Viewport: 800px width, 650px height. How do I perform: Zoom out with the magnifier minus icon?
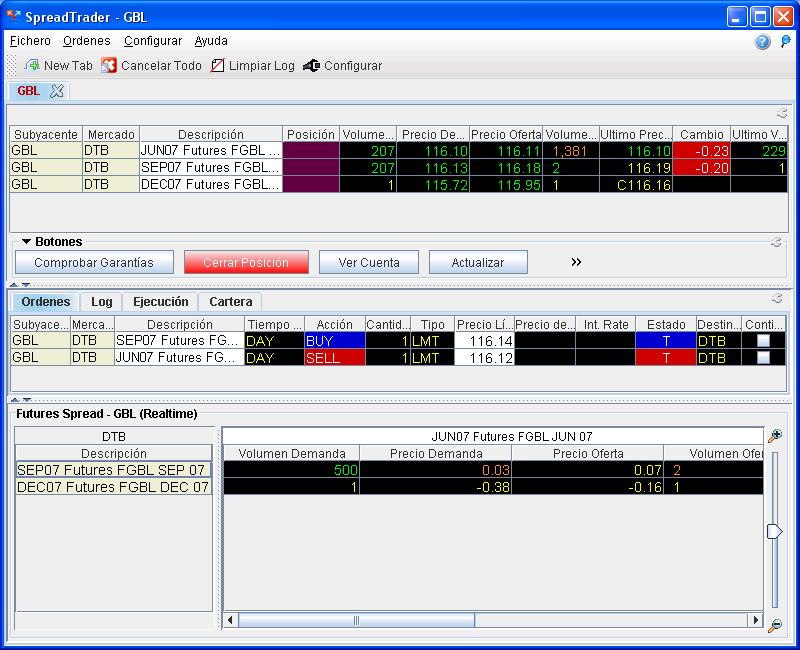(774, 625)
